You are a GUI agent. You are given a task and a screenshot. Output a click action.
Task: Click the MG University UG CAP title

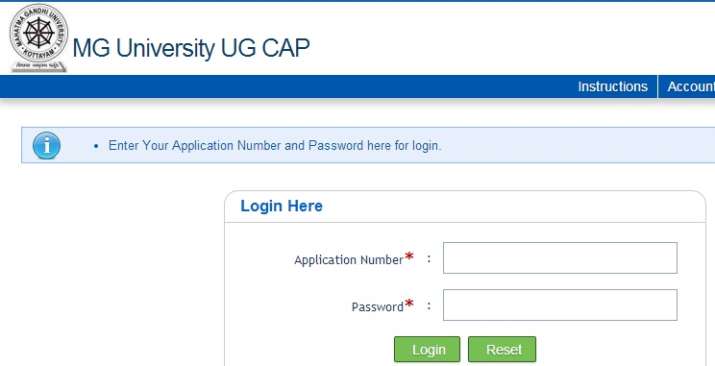(191, 48)
